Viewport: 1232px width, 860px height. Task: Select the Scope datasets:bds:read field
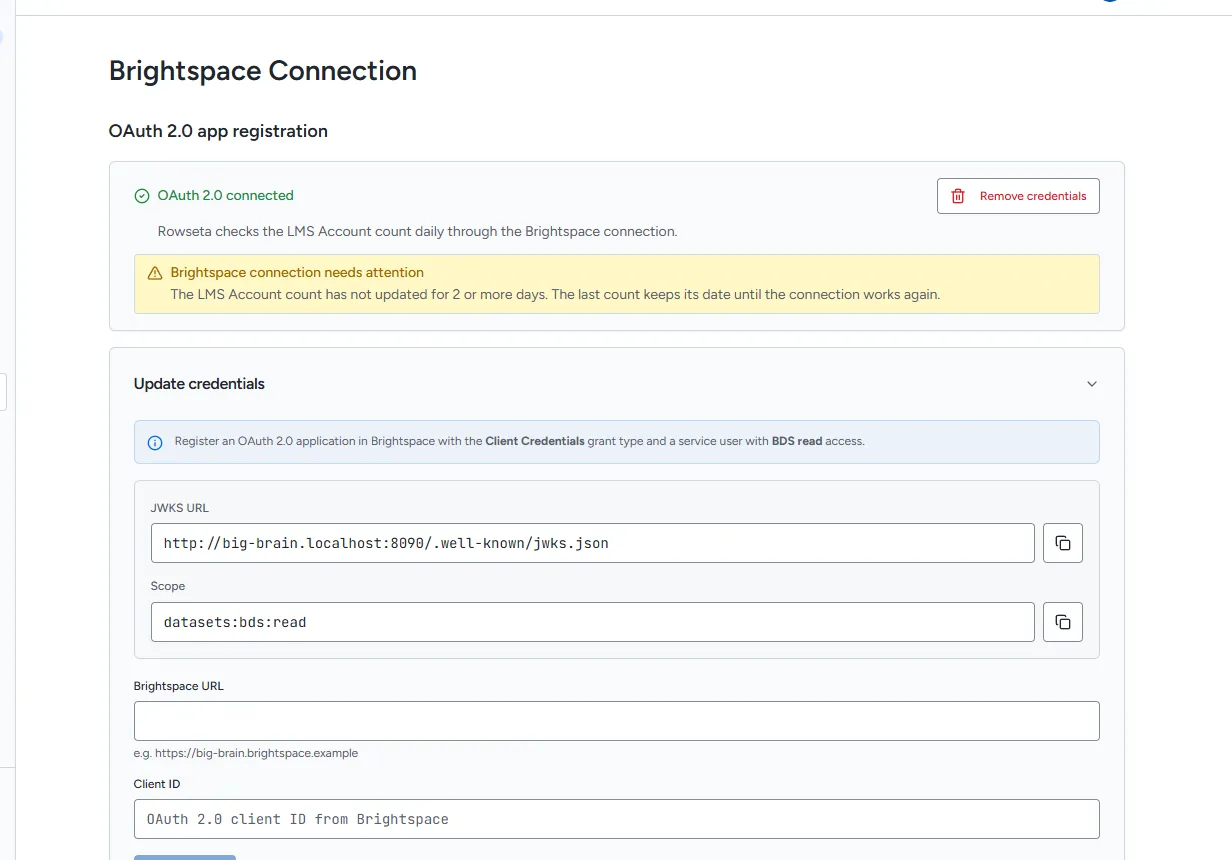pos(593,622)
